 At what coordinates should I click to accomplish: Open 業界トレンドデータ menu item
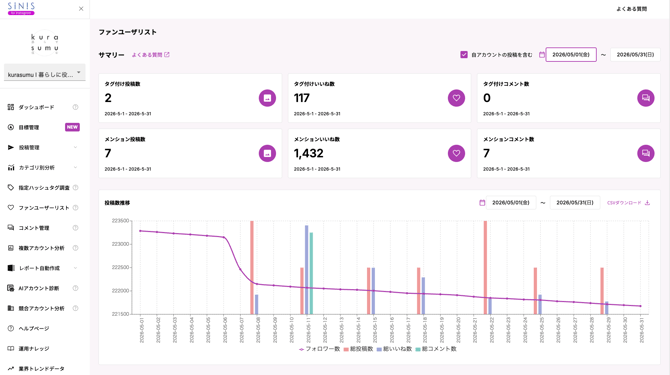tap(41, 369)
